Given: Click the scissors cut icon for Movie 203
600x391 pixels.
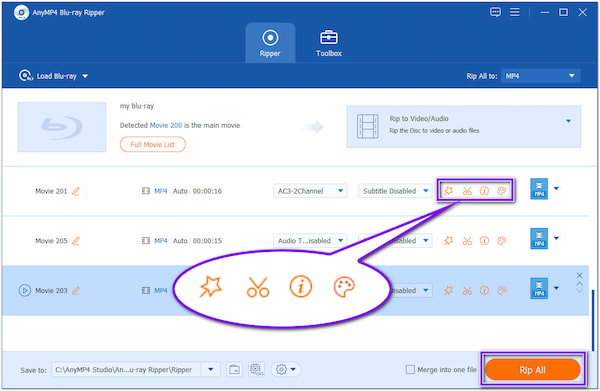Looking at the screenshot, I should tap(467, 291).
